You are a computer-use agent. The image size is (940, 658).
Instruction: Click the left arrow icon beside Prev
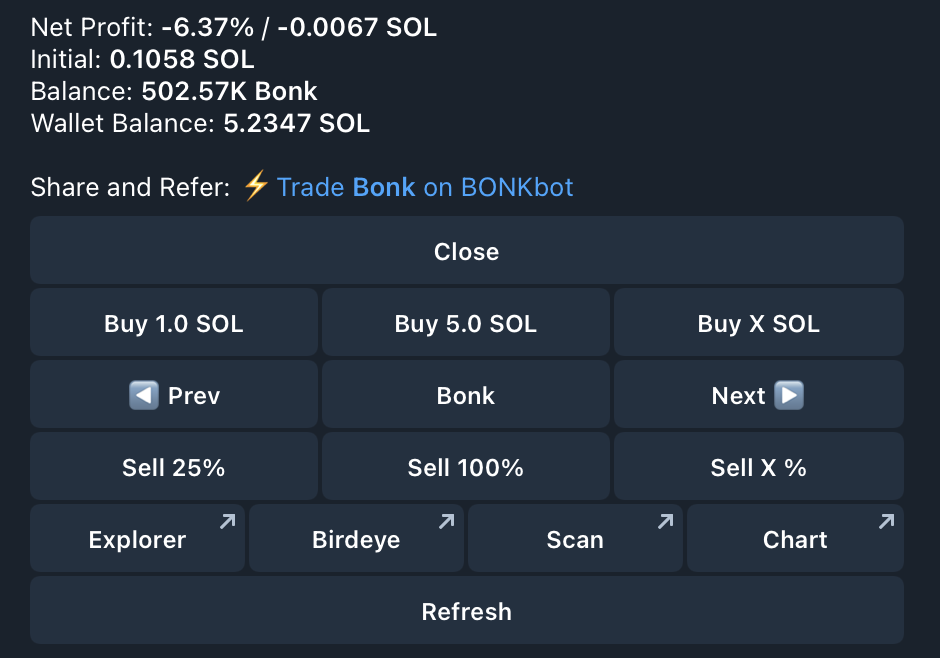click(x=144, y=396)
